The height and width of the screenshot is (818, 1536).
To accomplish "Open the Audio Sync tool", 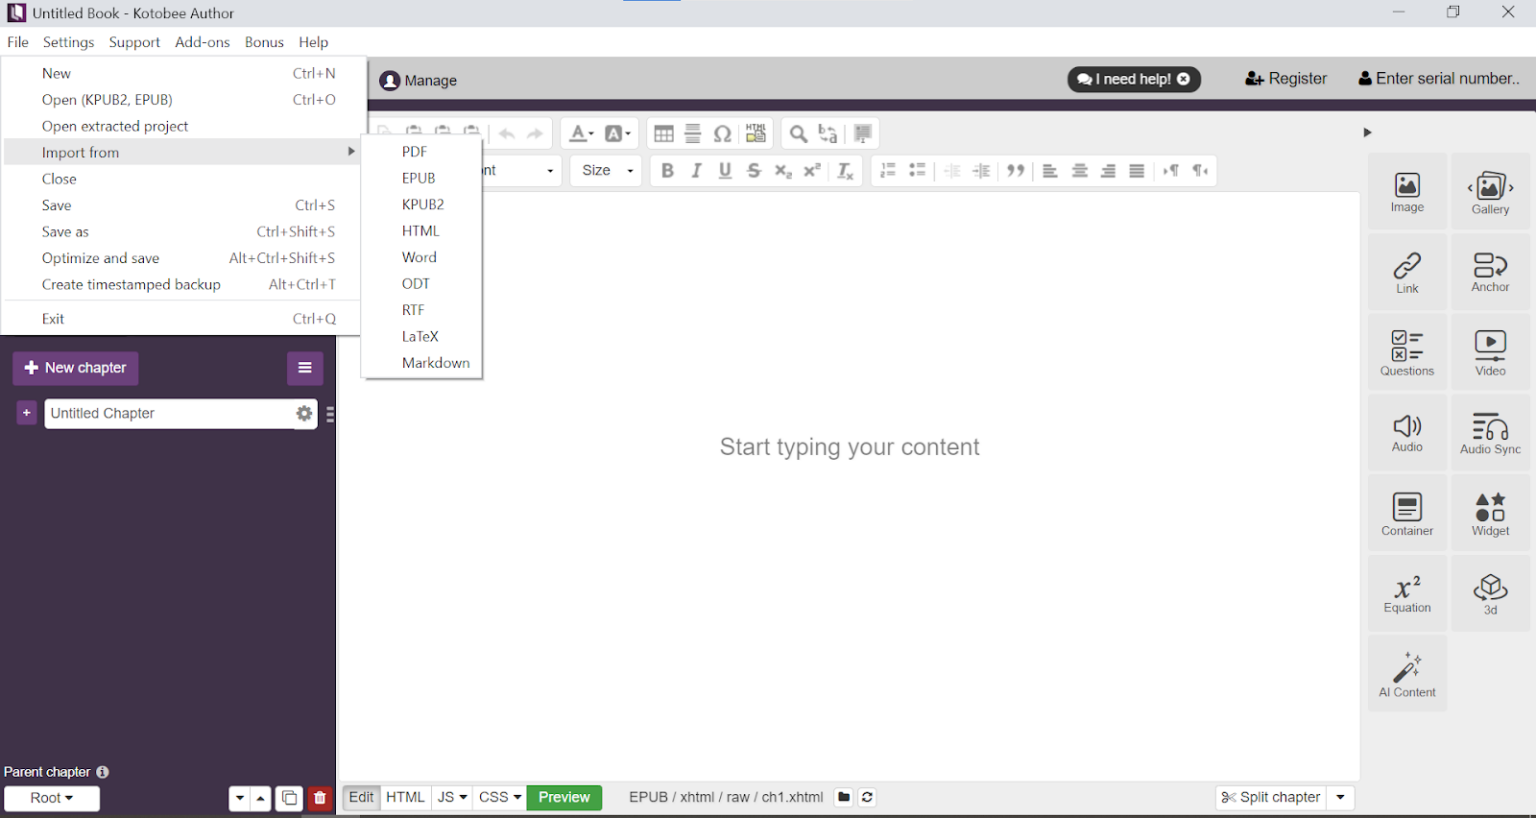I will coord(1490,433).
